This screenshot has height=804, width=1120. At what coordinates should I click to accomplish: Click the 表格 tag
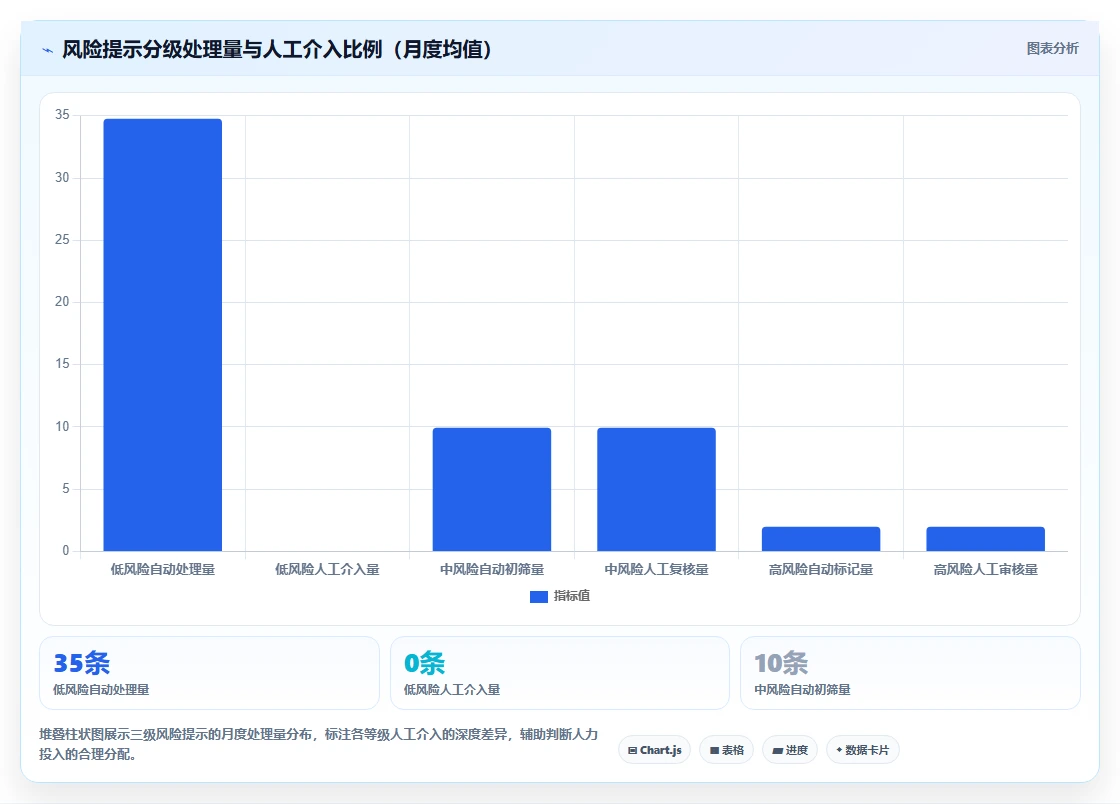tap(726, 750)
